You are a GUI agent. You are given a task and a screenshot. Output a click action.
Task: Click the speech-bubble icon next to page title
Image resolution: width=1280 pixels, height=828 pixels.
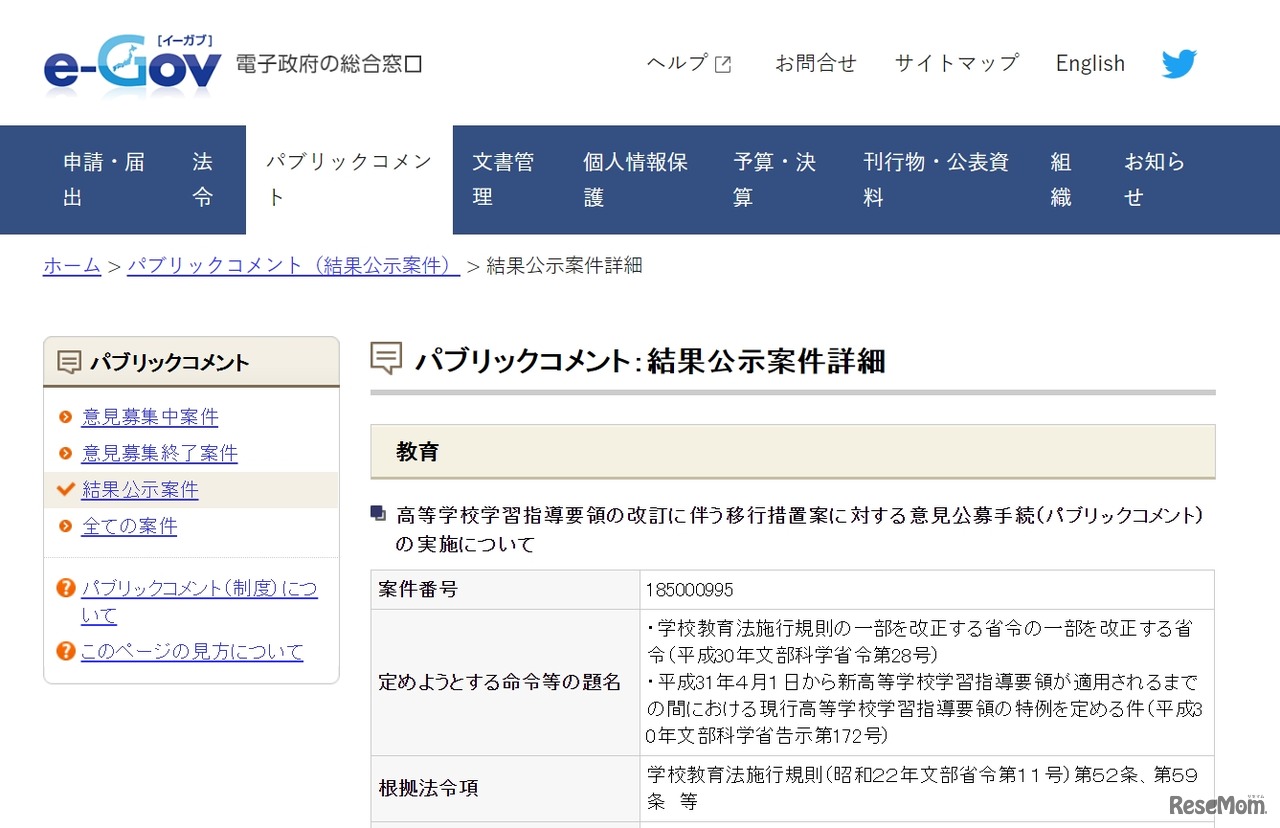[x=385, y=358]
